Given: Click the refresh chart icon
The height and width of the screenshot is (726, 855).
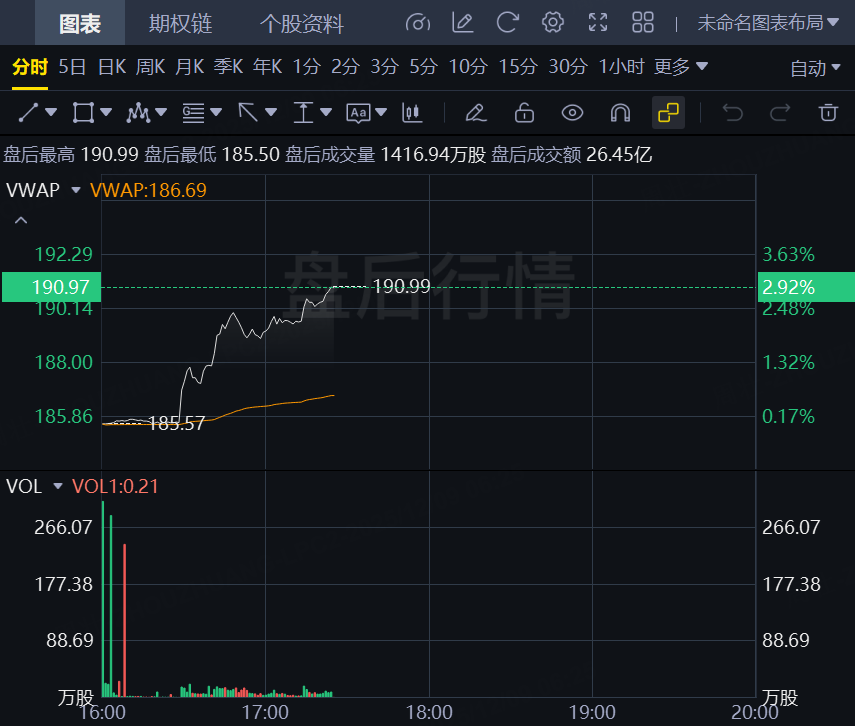Looking at the screenshot, I should [x=508, y=22].
